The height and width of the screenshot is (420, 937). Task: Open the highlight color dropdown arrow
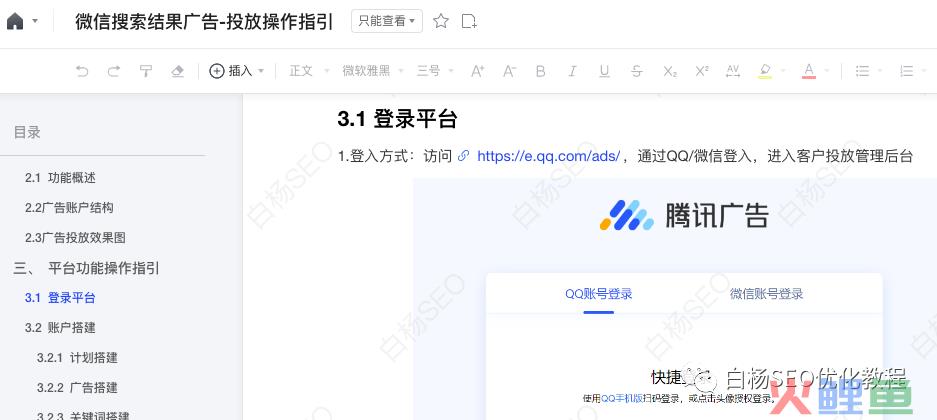point(783,71)
